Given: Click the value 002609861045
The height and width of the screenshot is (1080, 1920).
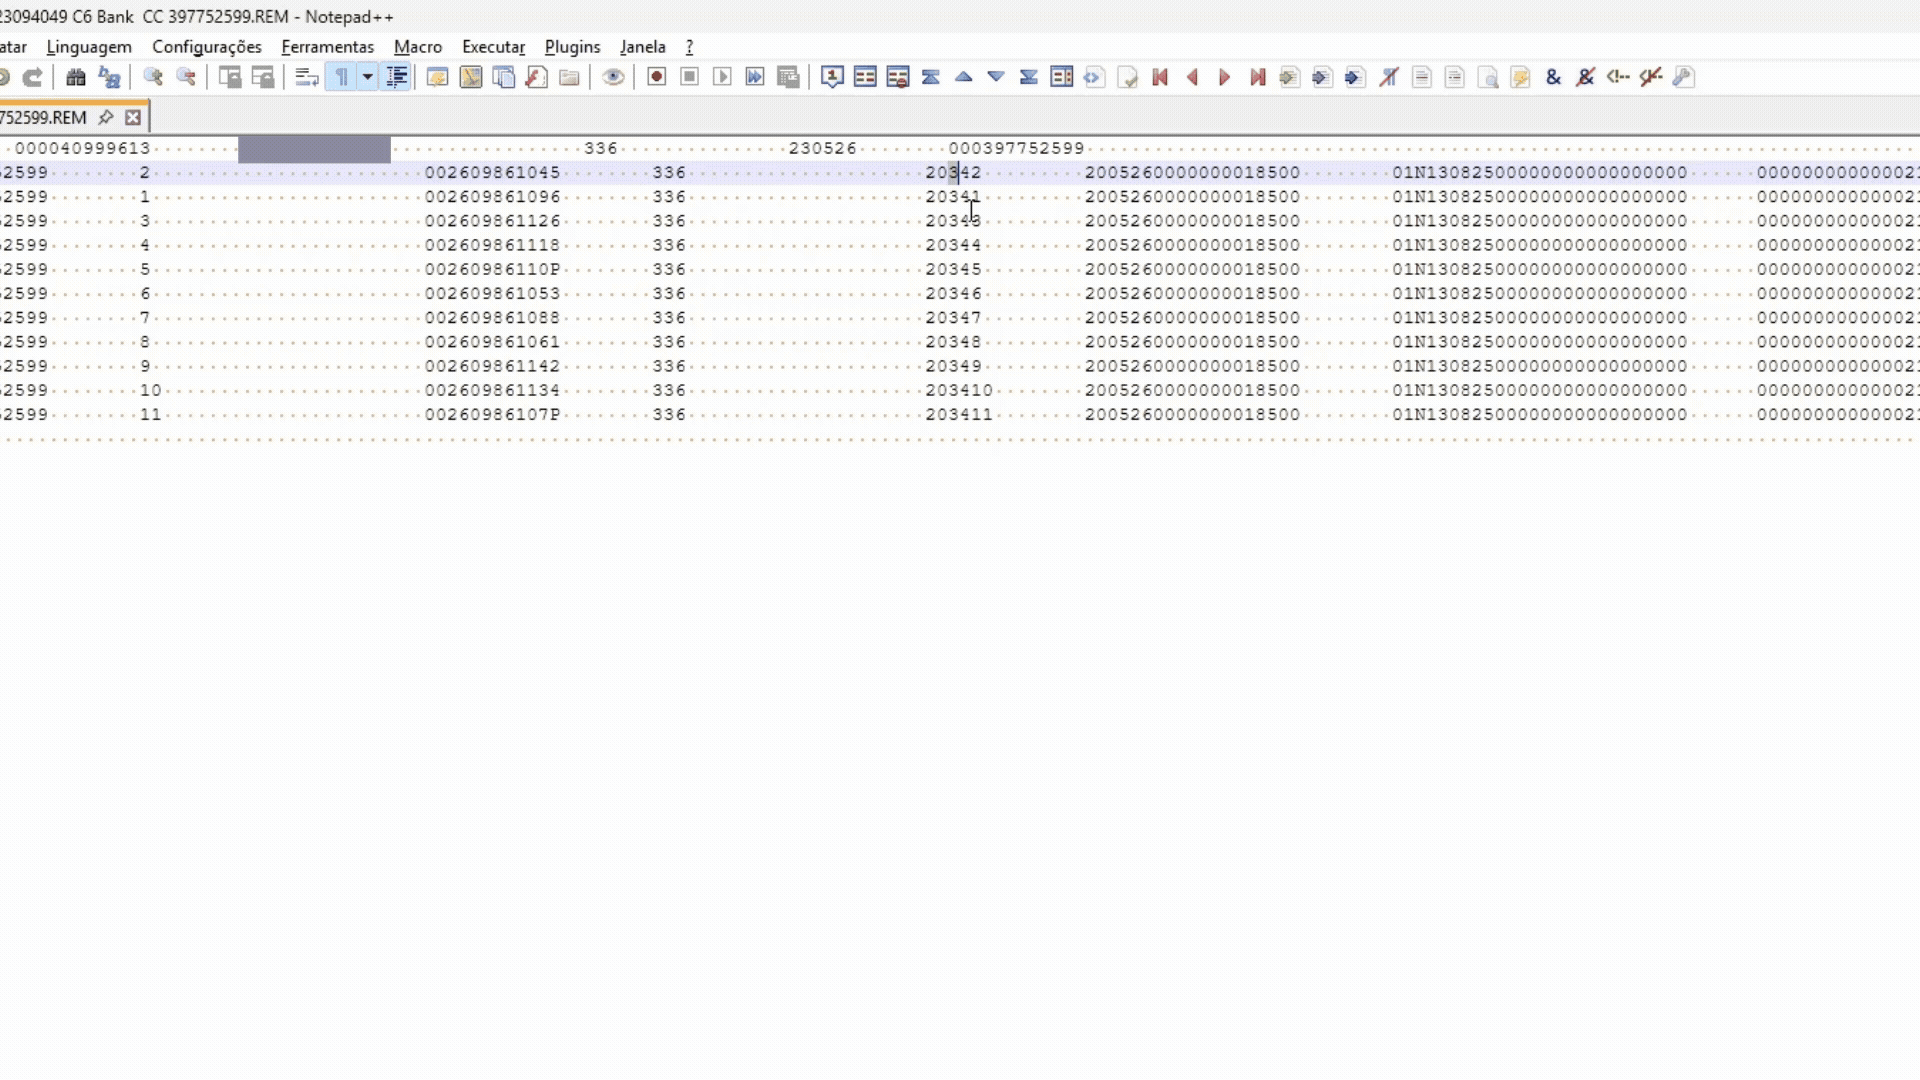Looking at the screenshot, I should click(x=493, y=172).
